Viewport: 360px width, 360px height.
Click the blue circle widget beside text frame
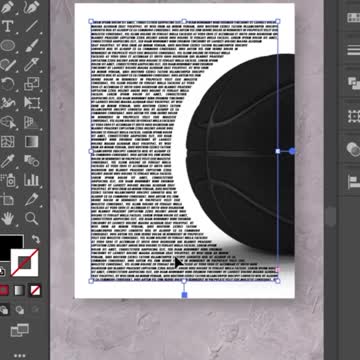(292, 151)
